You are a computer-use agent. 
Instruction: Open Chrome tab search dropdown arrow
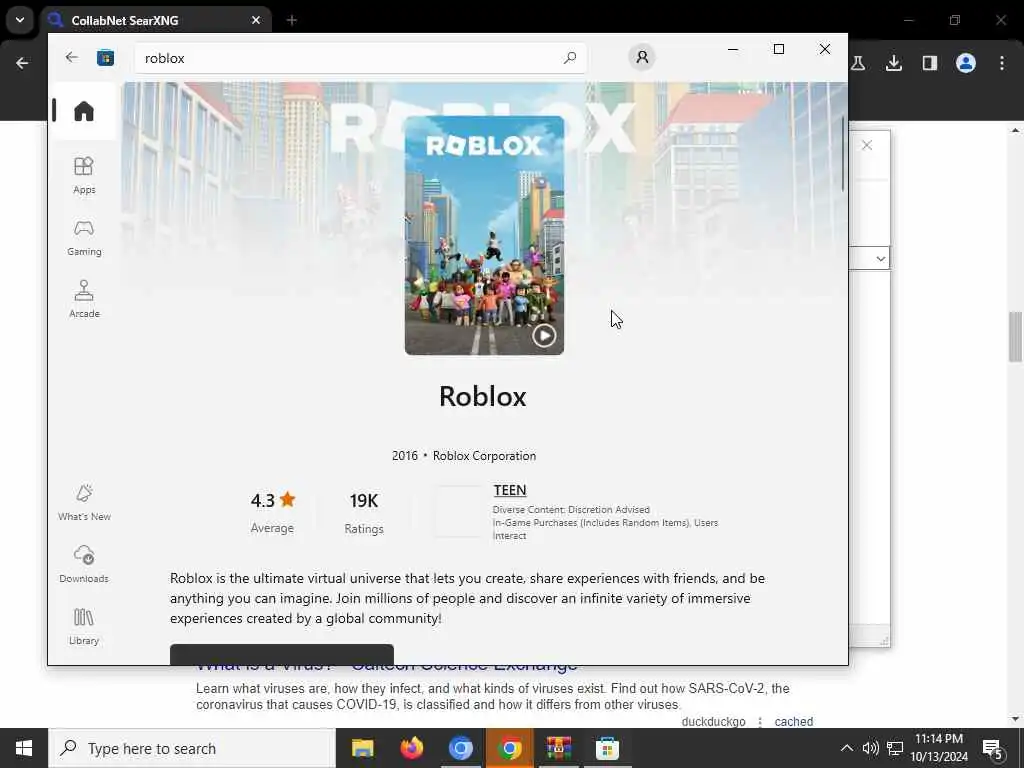tap(20, 20)
